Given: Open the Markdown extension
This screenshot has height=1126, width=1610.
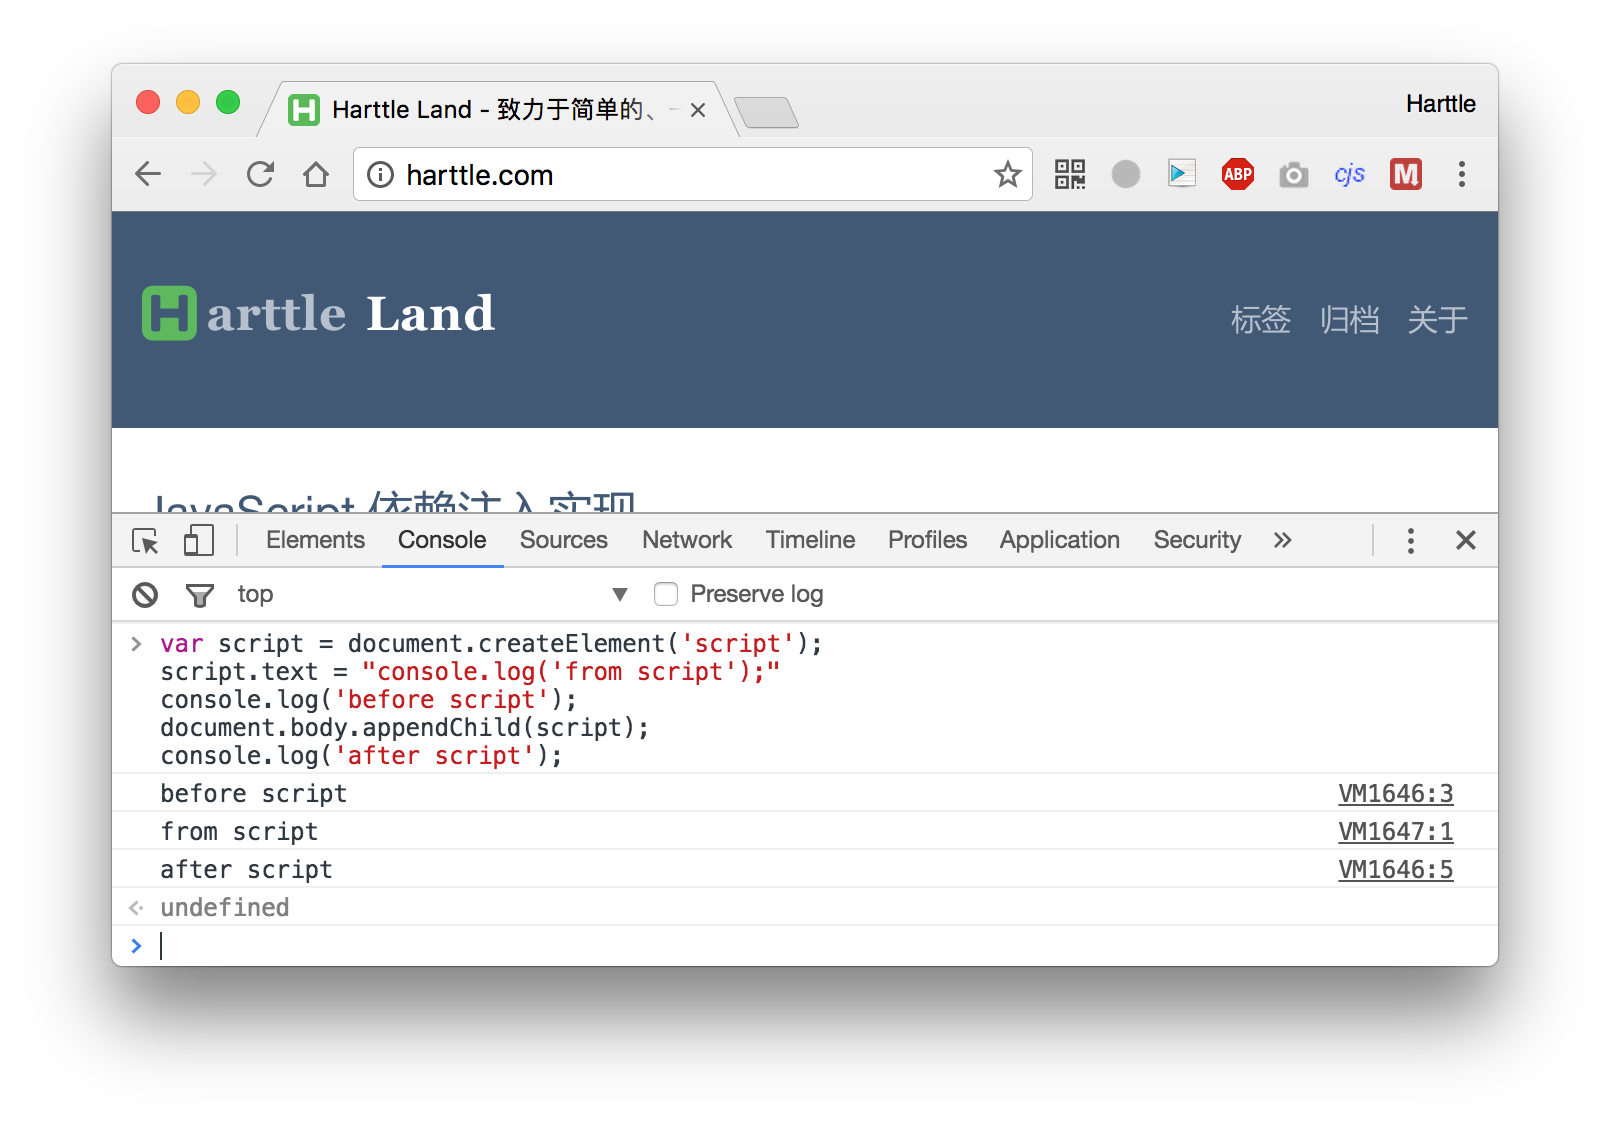Looking at the screenshot, I should point(1405,174).
